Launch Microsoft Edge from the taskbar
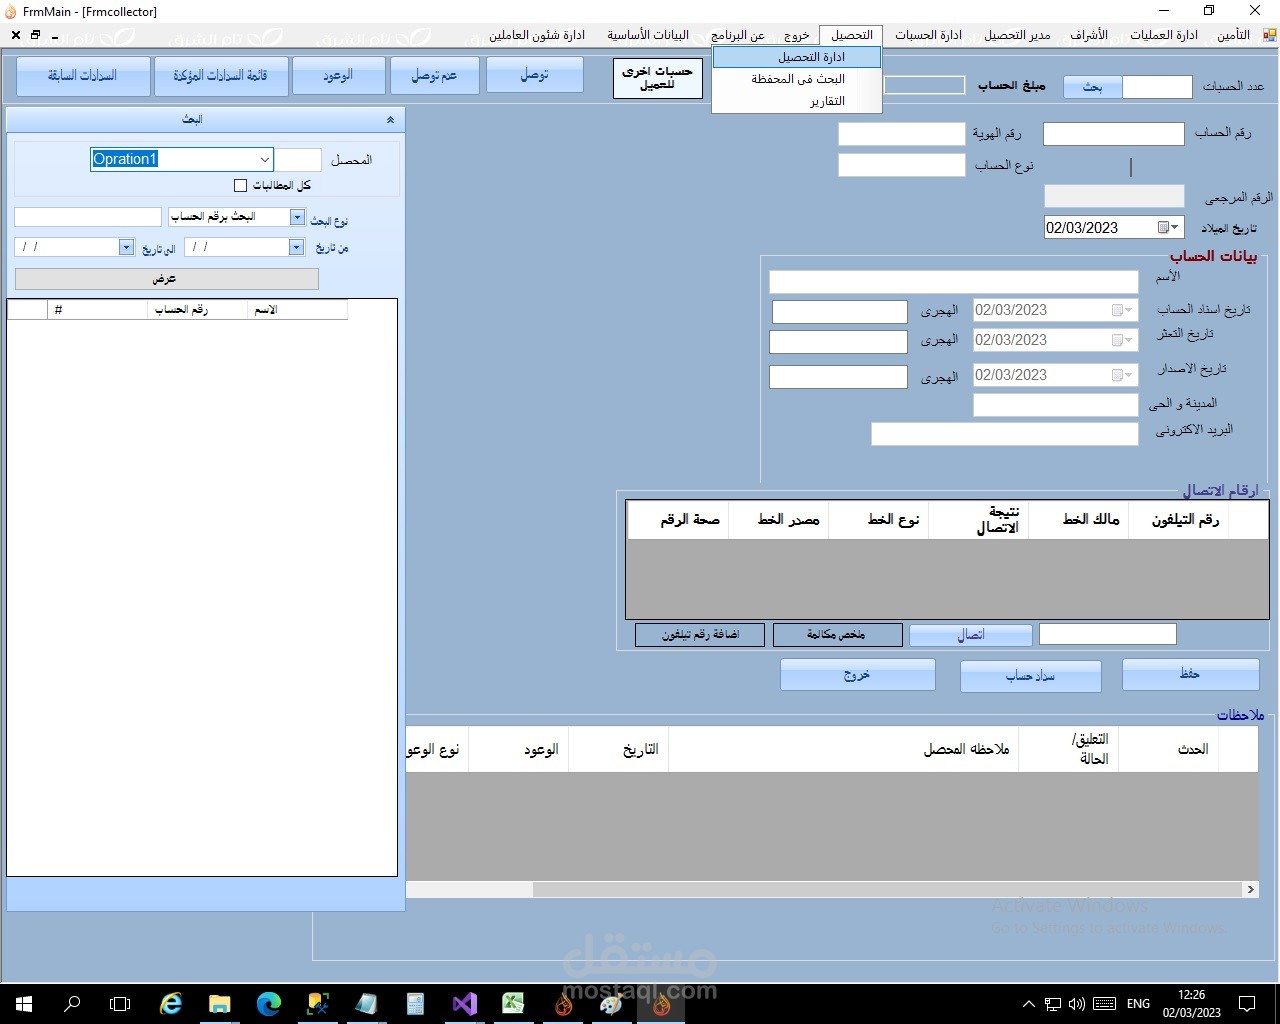Viewport: 1280px width, 1024px height. click(x=269, y=1003)
